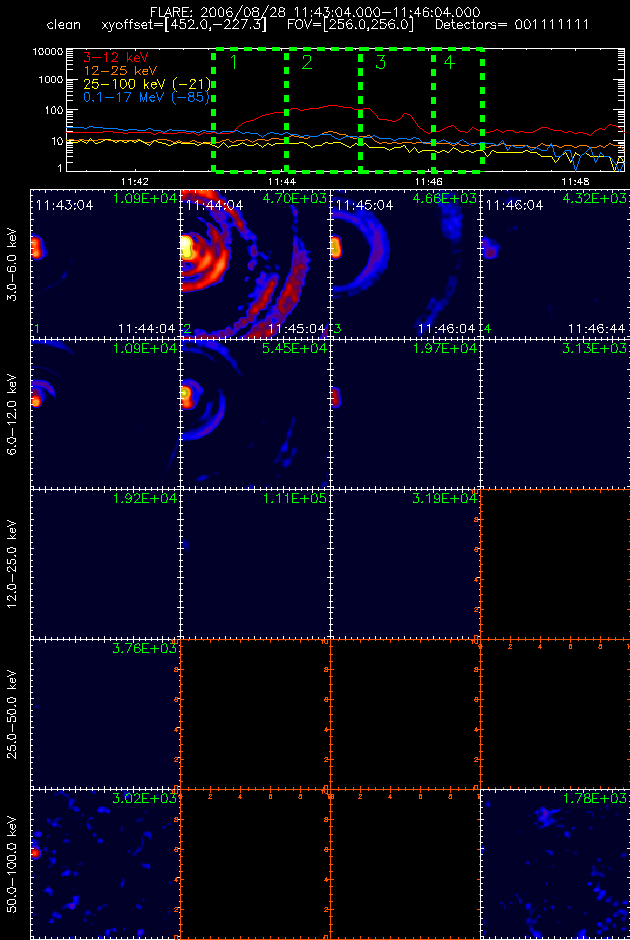Screen dimensions: 630x940
Task: Click the xyoffset=[452.0,-227.3] text
Action: point(184,26)
